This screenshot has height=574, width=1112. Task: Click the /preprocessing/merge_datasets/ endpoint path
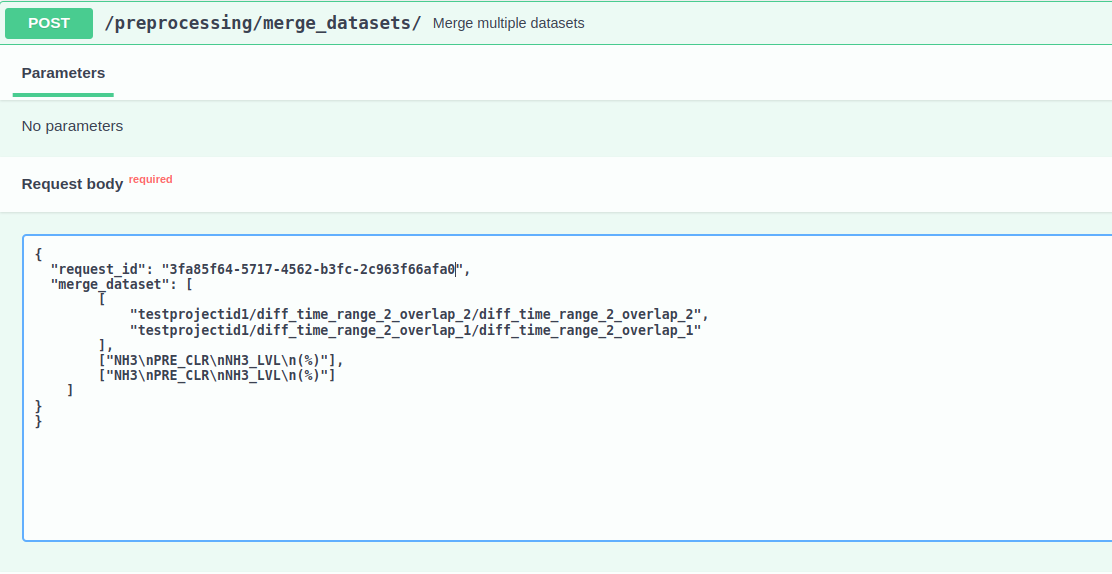click(263, 23)
